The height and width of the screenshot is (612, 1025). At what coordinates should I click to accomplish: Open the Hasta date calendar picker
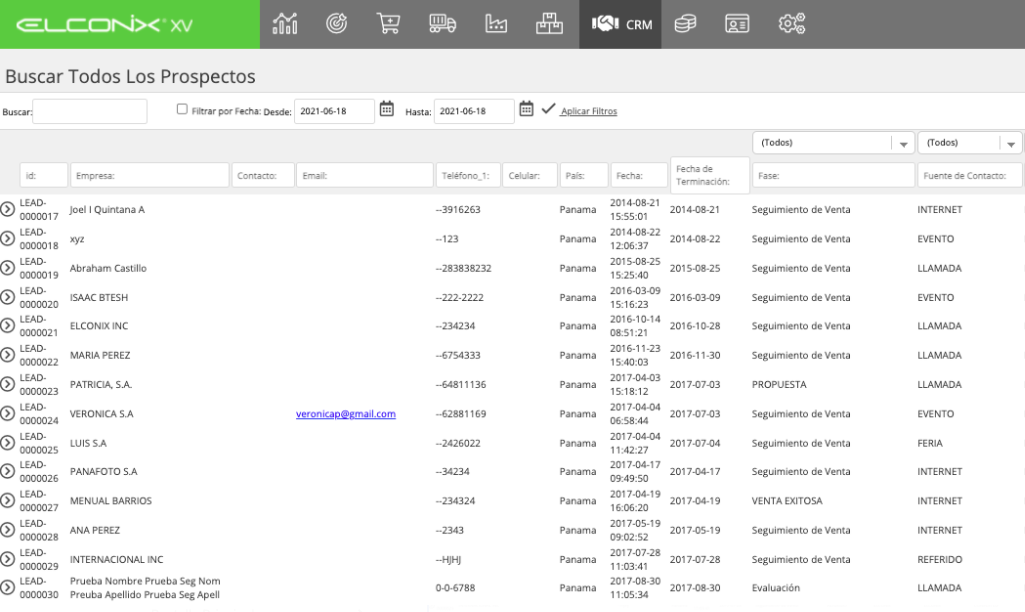526,109
